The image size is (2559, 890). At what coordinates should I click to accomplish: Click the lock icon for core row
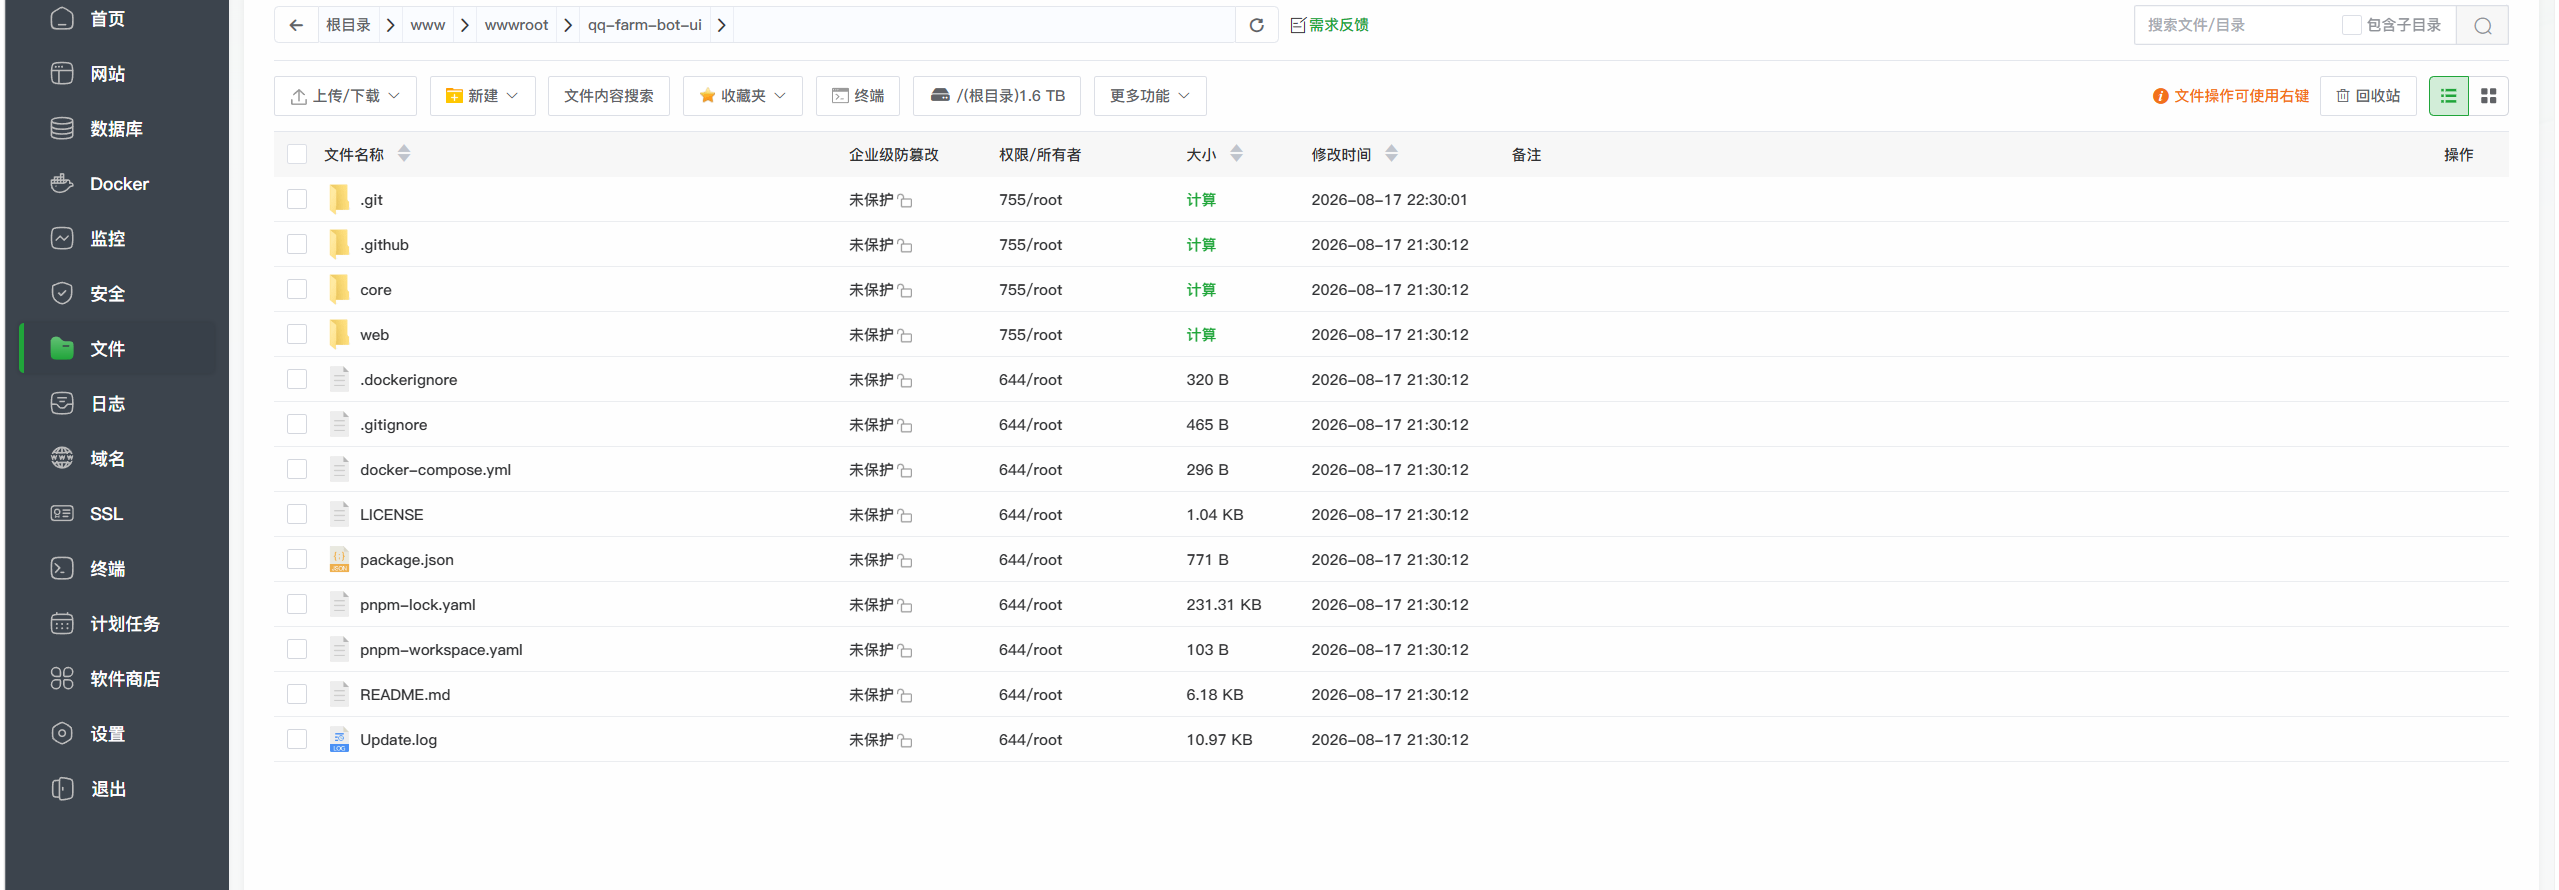click(x=905, y=291)
